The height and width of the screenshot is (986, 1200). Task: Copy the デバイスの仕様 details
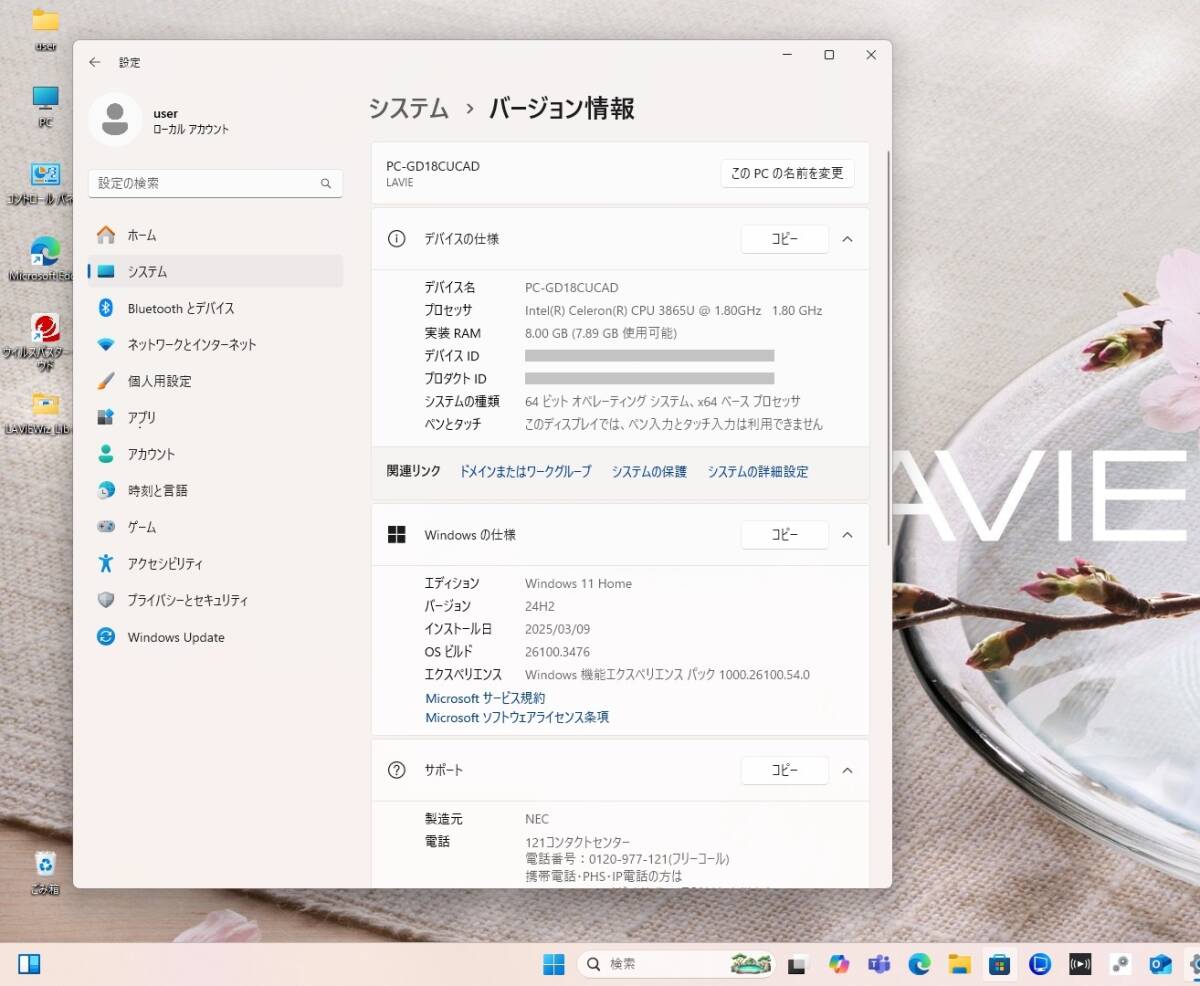(784, 239)
